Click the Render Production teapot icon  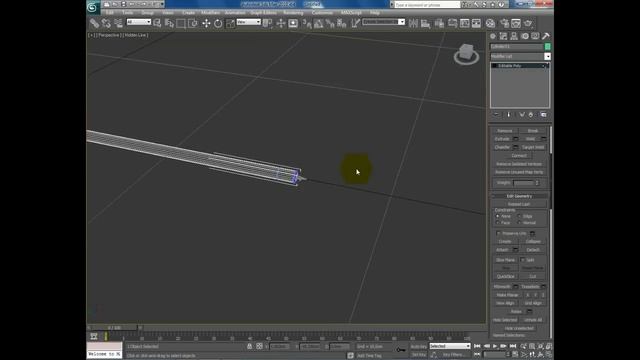click(x=528, y=23)
